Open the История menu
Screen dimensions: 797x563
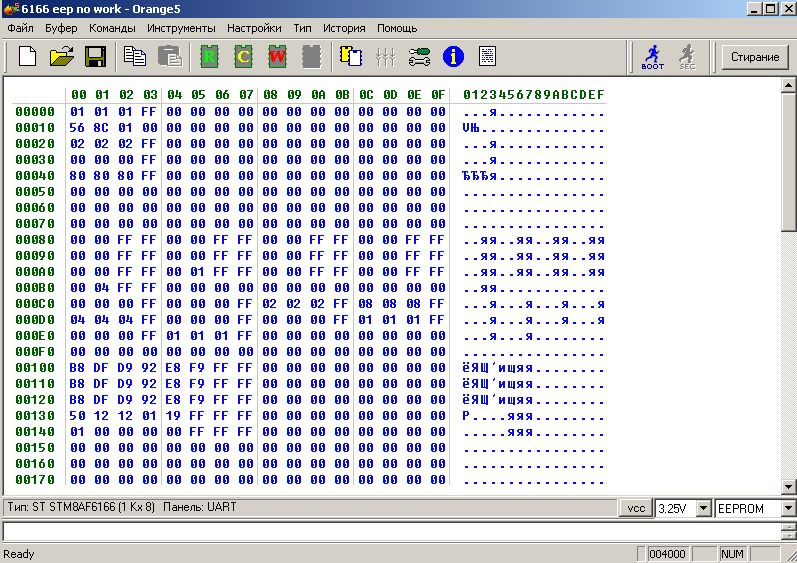click(x=344, y=28)
